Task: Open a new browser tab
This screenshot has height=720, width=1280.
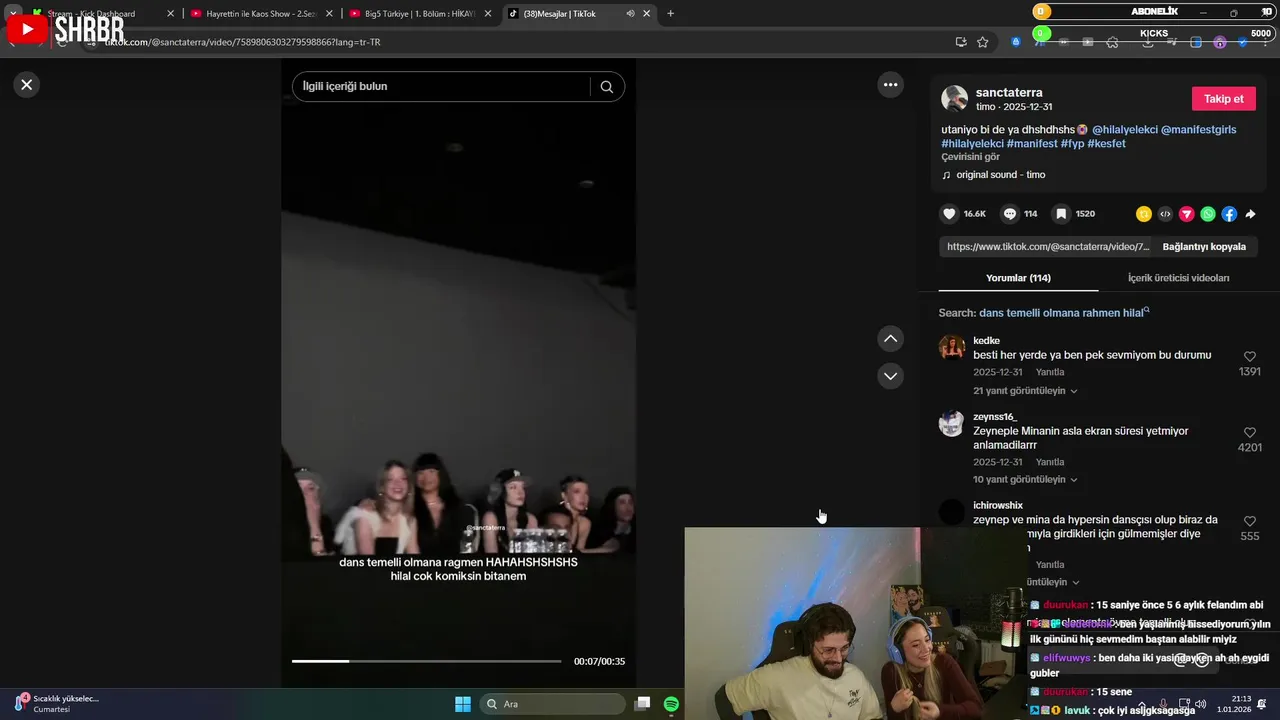Action: [670, 14]
